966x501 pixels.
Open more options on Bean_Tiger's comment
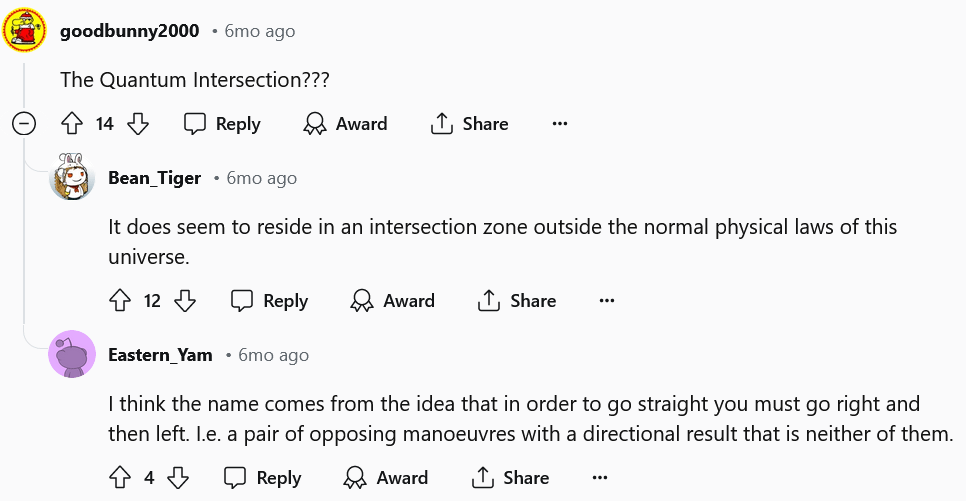tap(607, 301)
